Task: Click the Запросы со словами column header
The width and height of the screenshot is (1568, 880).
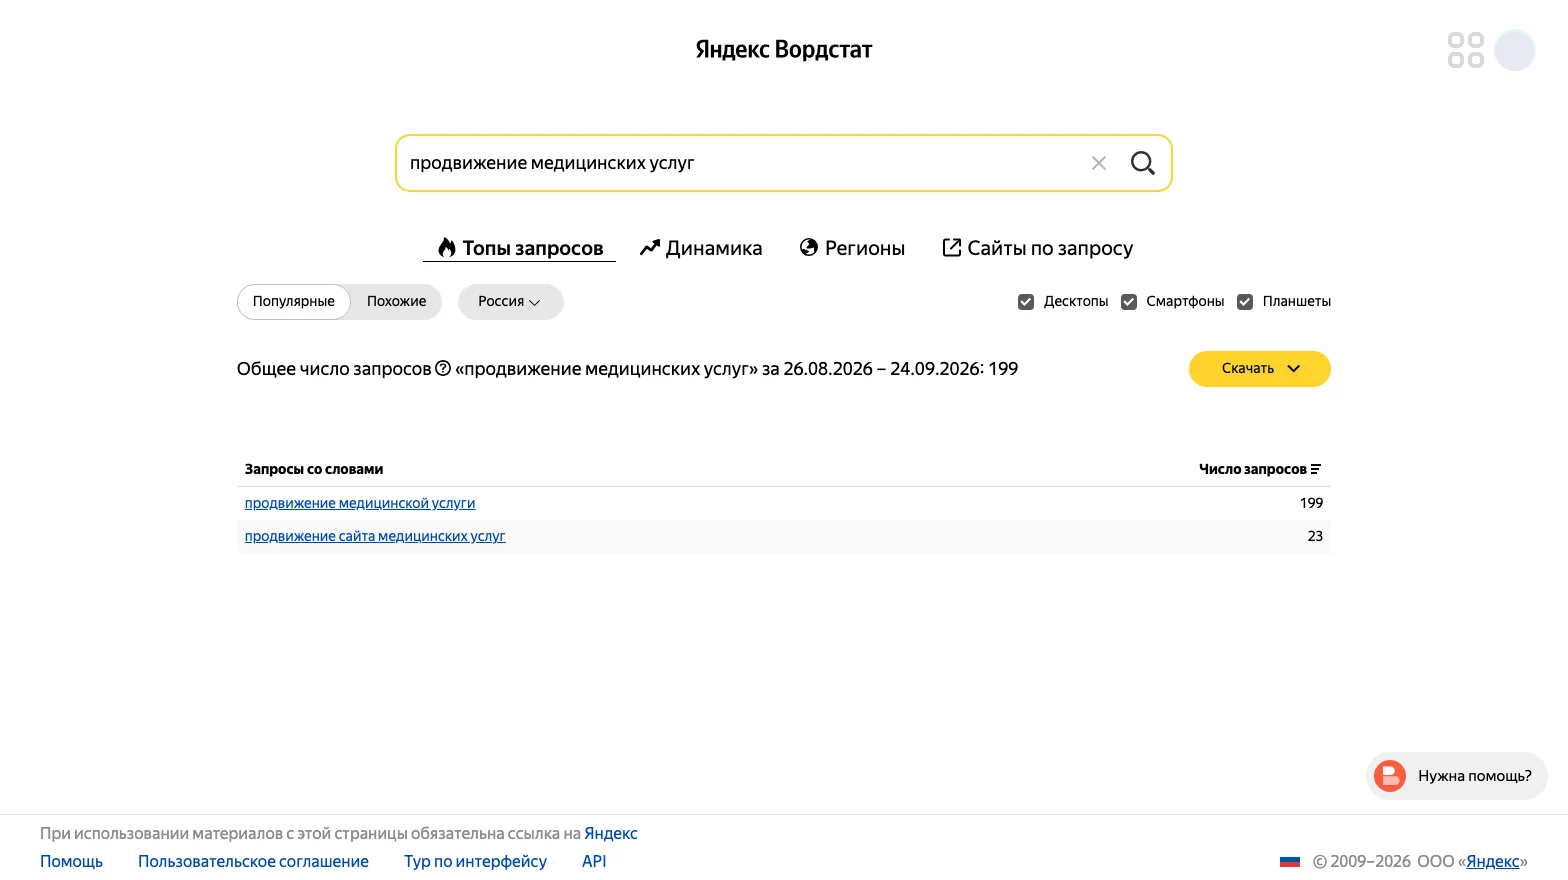Action: point(314,469)
